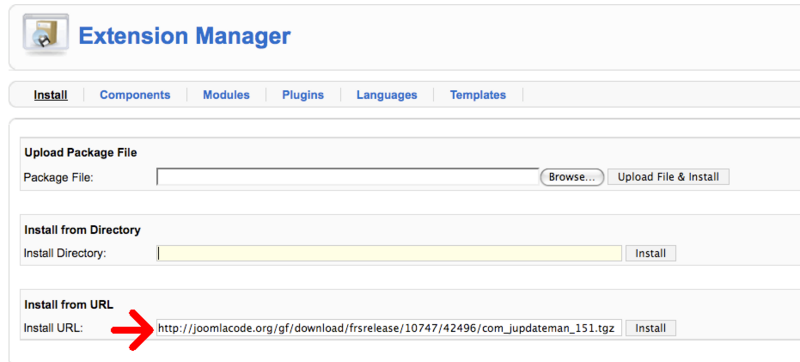Click Install next to Install Directory
This screenshot has width=800, height=362.
[x=651, y=253]
